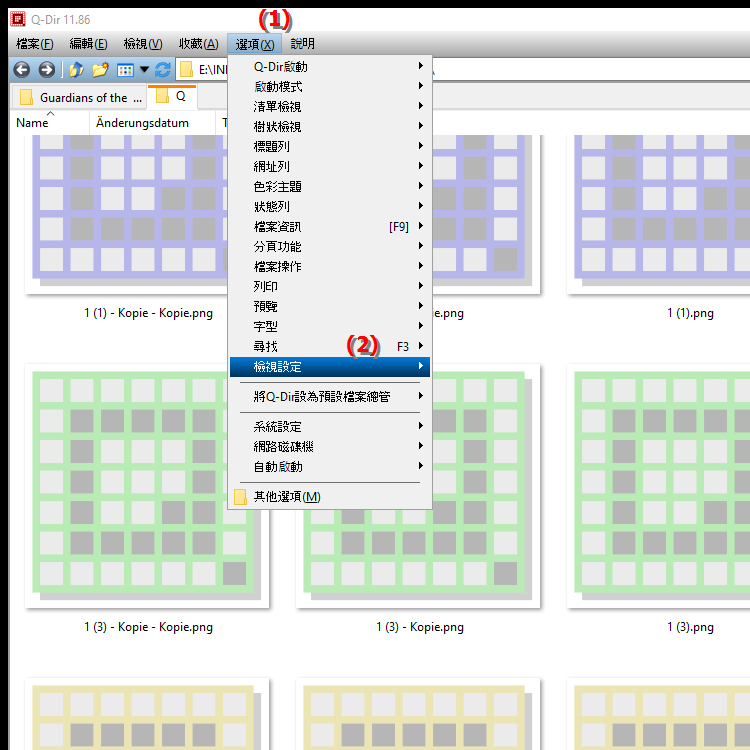
Task: Click the back navigation arrow
Action: coord(22,70)
